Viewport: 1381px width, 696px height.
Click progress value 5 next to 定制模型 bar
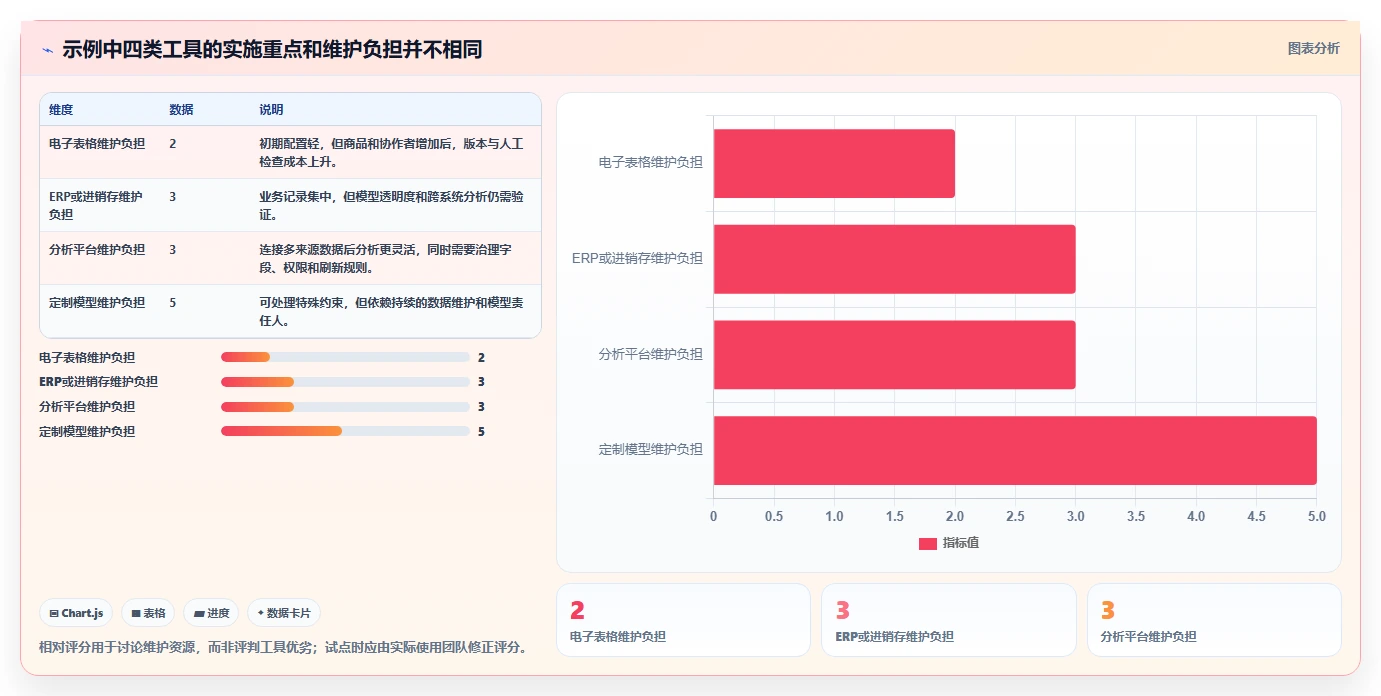click(481, 432)
